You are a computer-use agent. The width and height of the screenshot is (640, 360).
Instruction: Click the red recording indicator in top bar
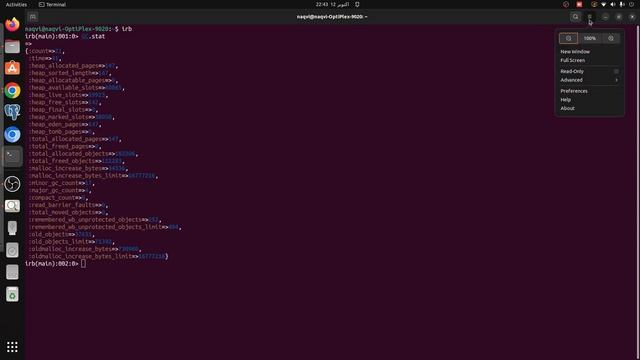(x=579, y=4)
